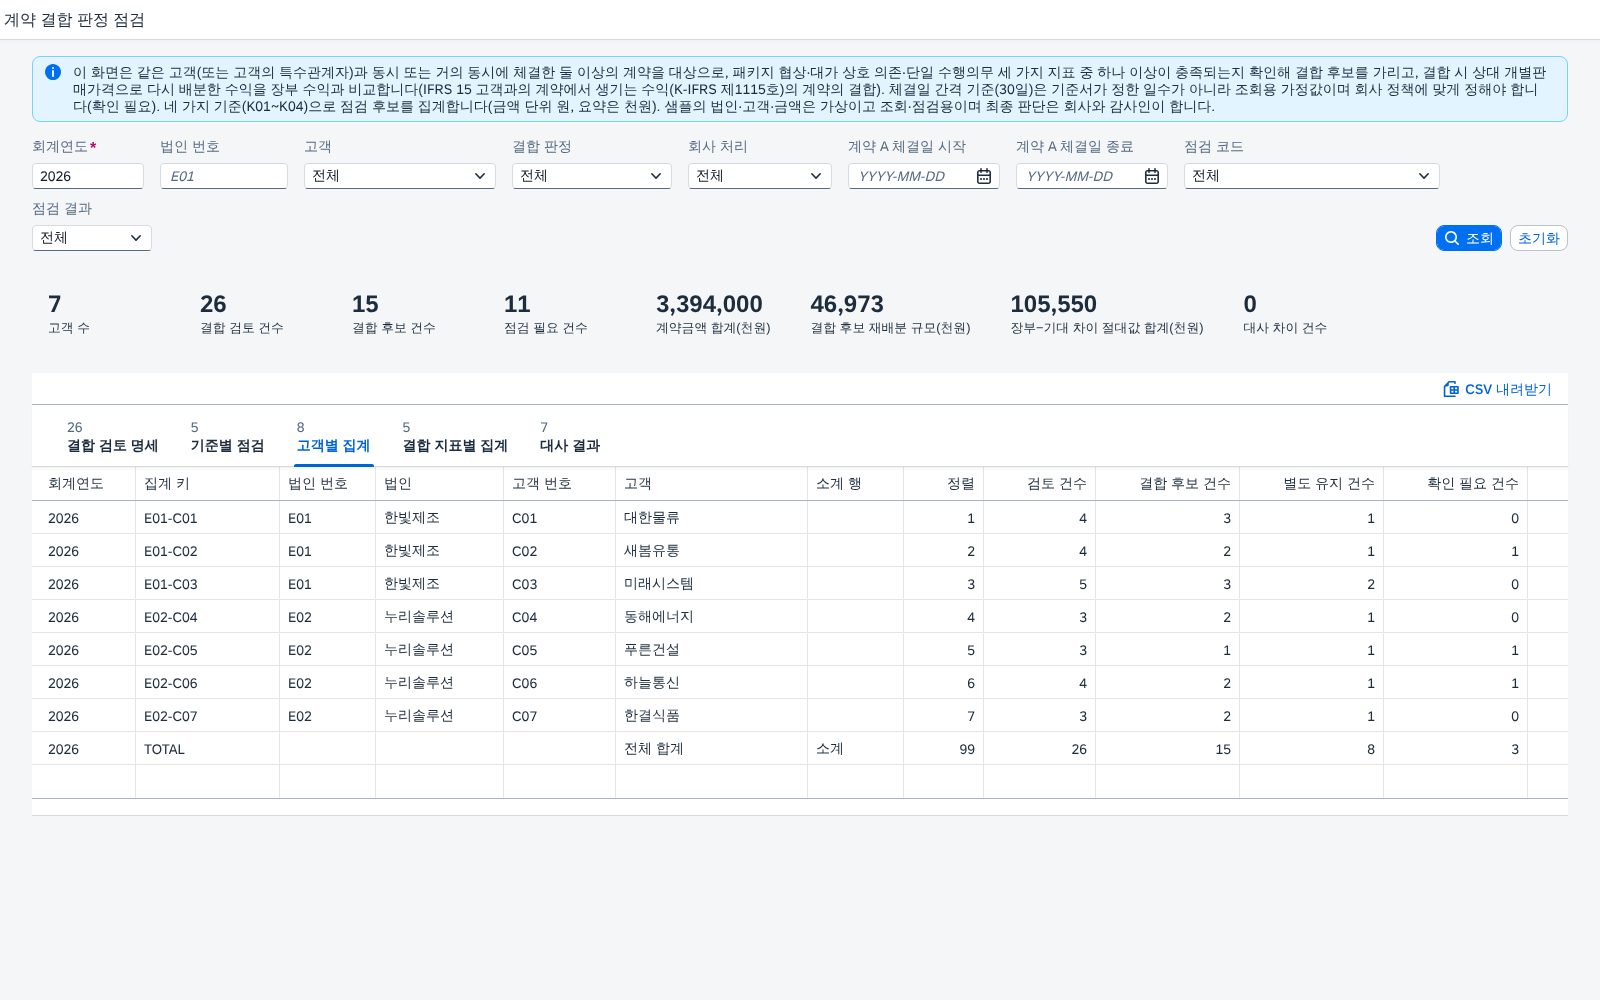1600x1000 pixels.
Task: Click the 조회 search button
Action: coord(1468,238)
